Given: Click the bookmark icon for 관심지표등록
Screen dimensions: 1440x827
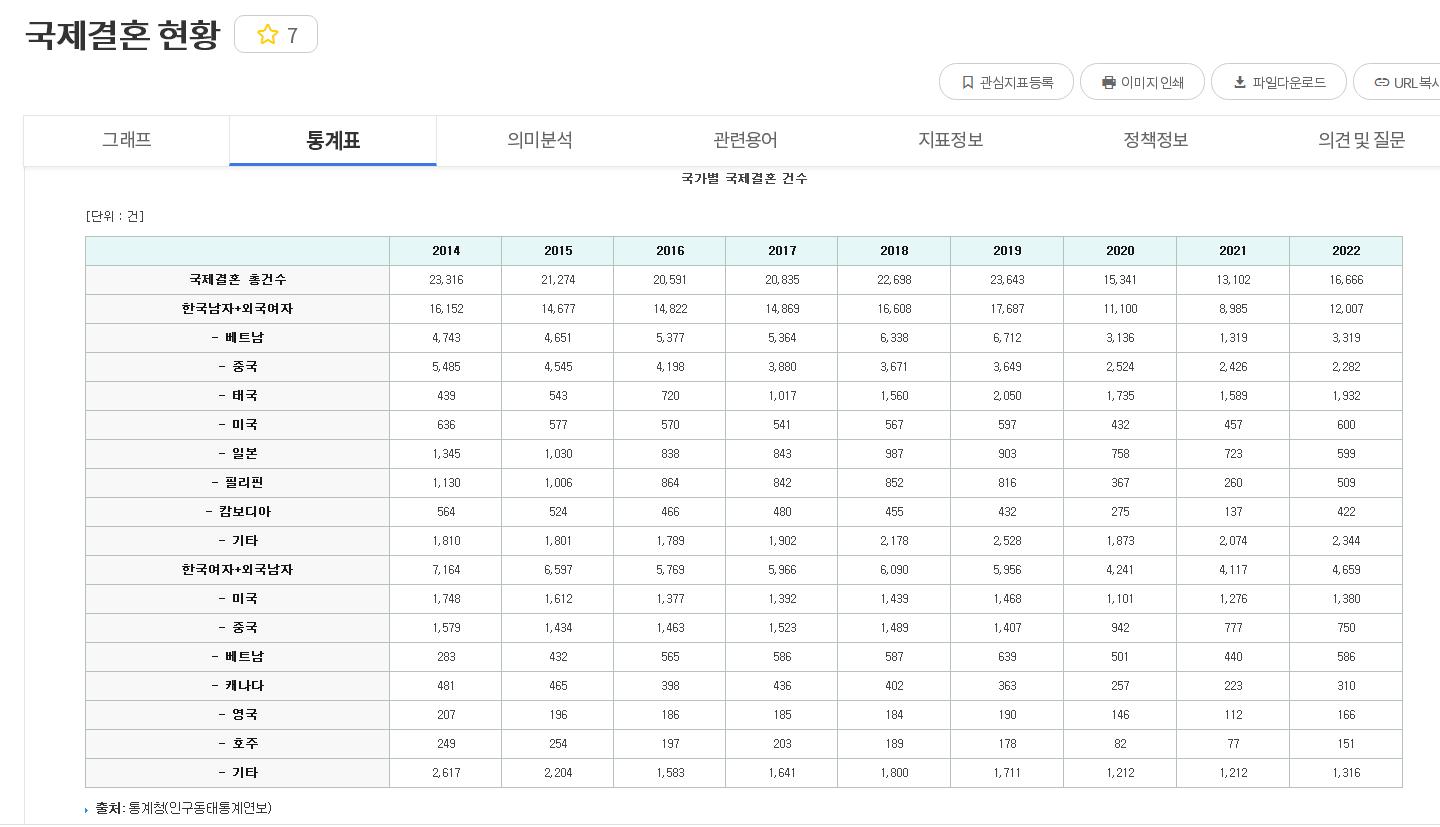Looking at the screenshot, I should tap(967, 82).
